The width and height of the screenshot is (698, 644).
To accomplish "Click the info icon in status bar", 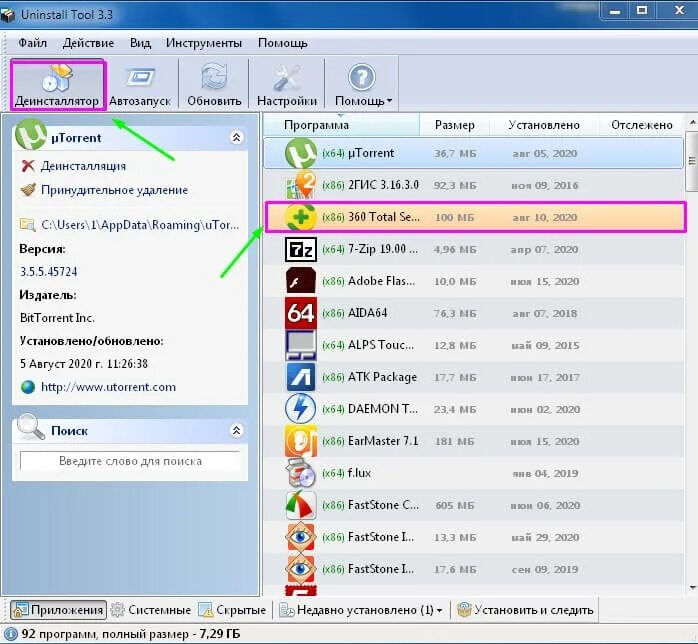I will coord(10,634).
